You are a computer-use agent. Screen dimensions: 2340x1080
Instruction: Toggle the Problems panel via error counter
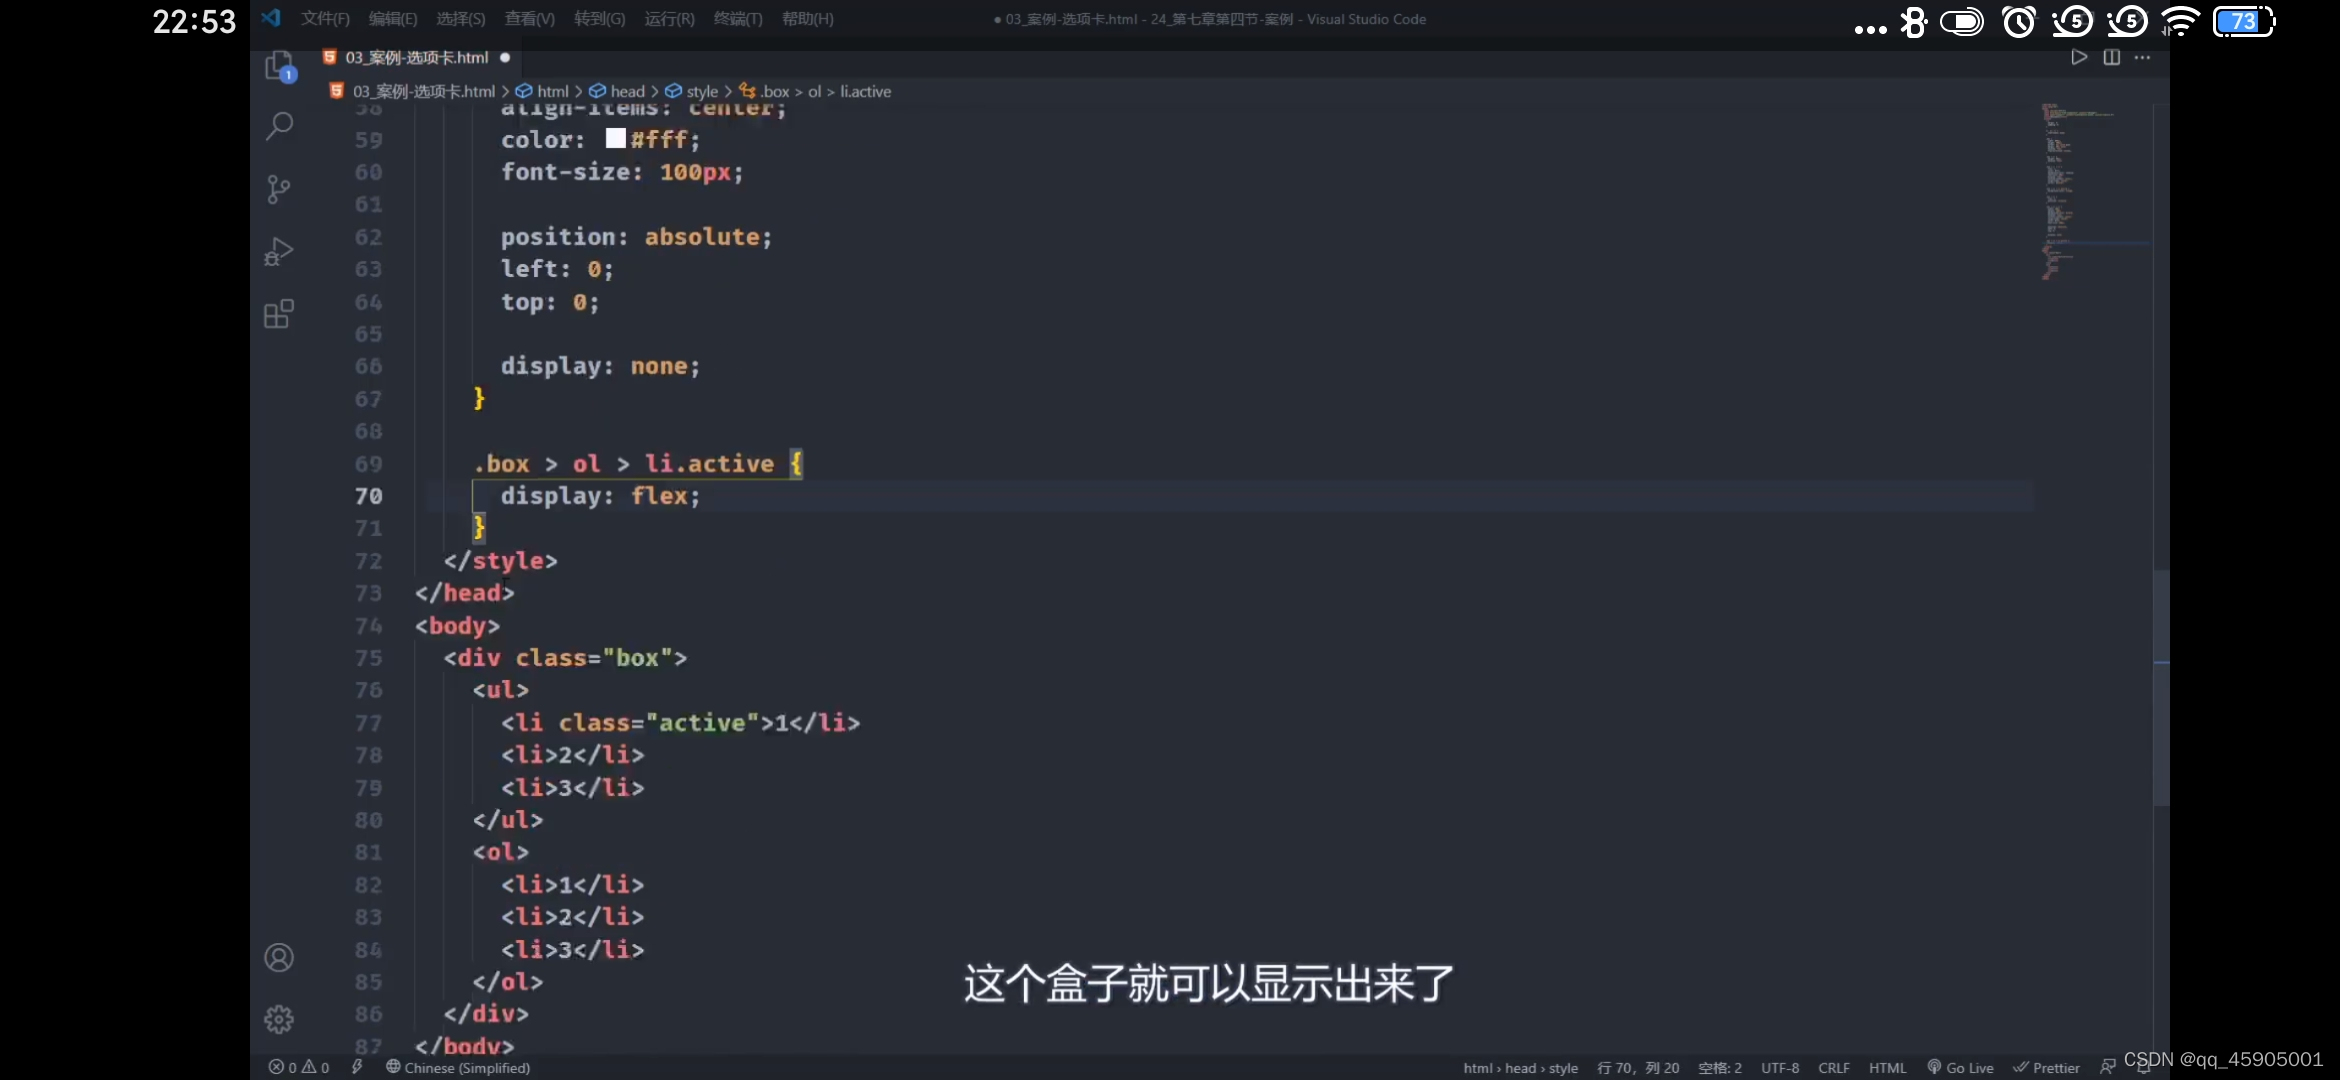[298, 1067]
